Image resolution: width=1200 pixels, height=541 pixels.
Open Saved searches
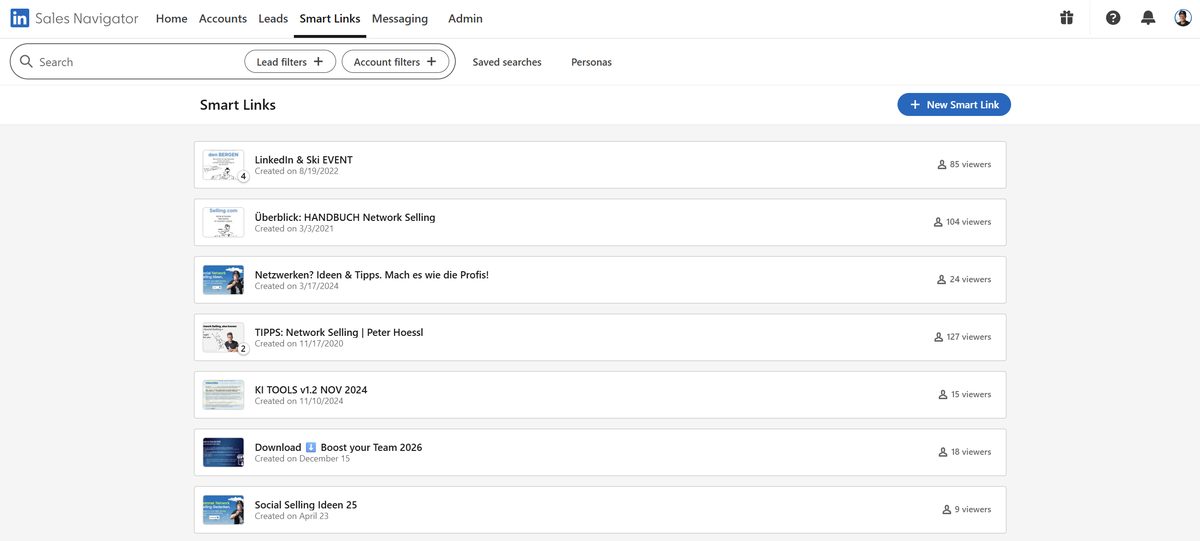click(507, 62)
